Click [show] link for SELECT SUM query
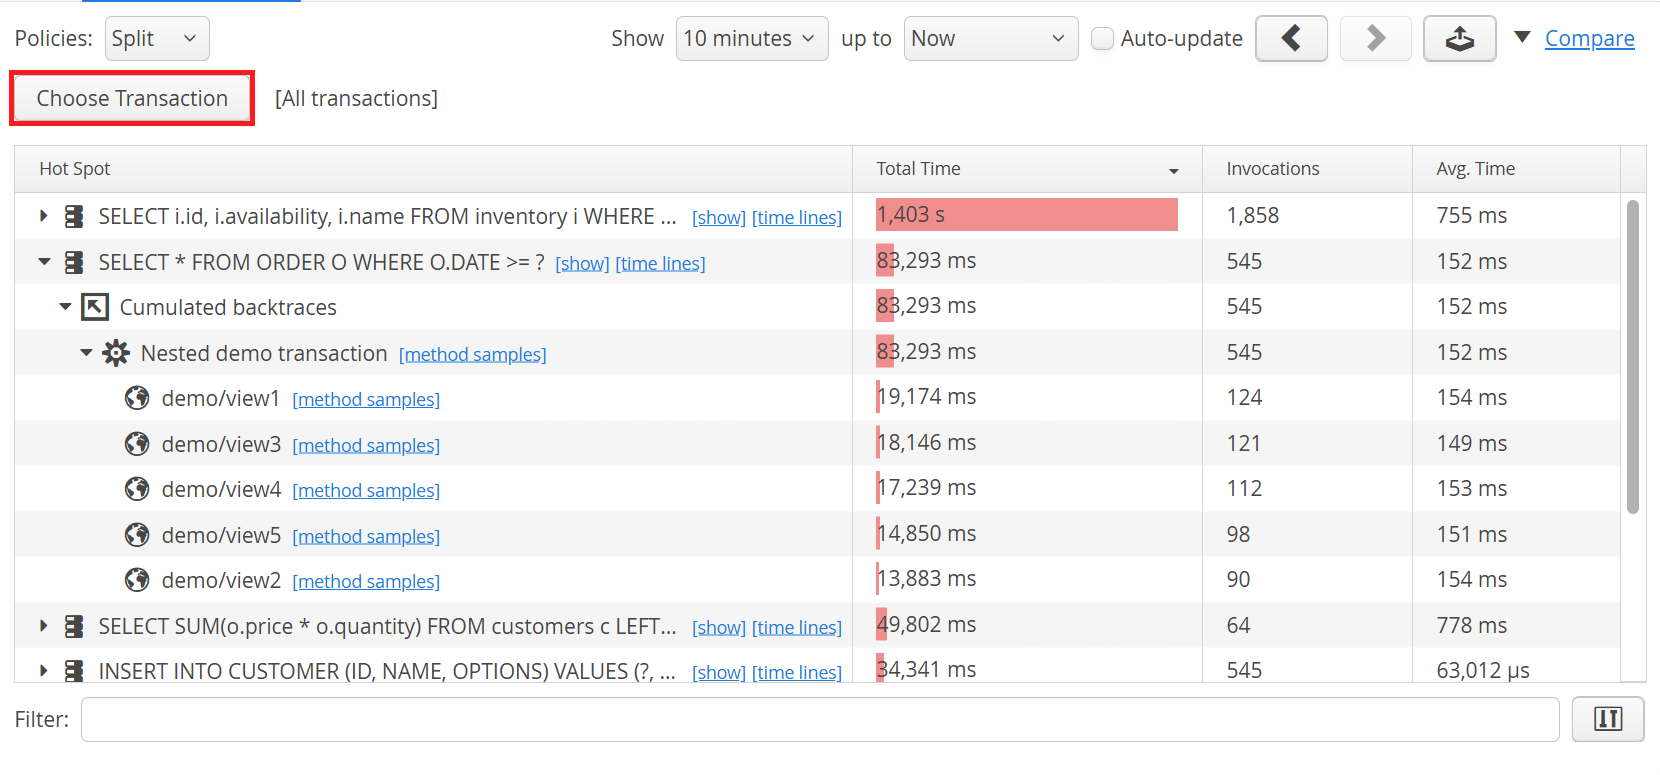Viewport: 1660px width, 775px height. [719, 627]
